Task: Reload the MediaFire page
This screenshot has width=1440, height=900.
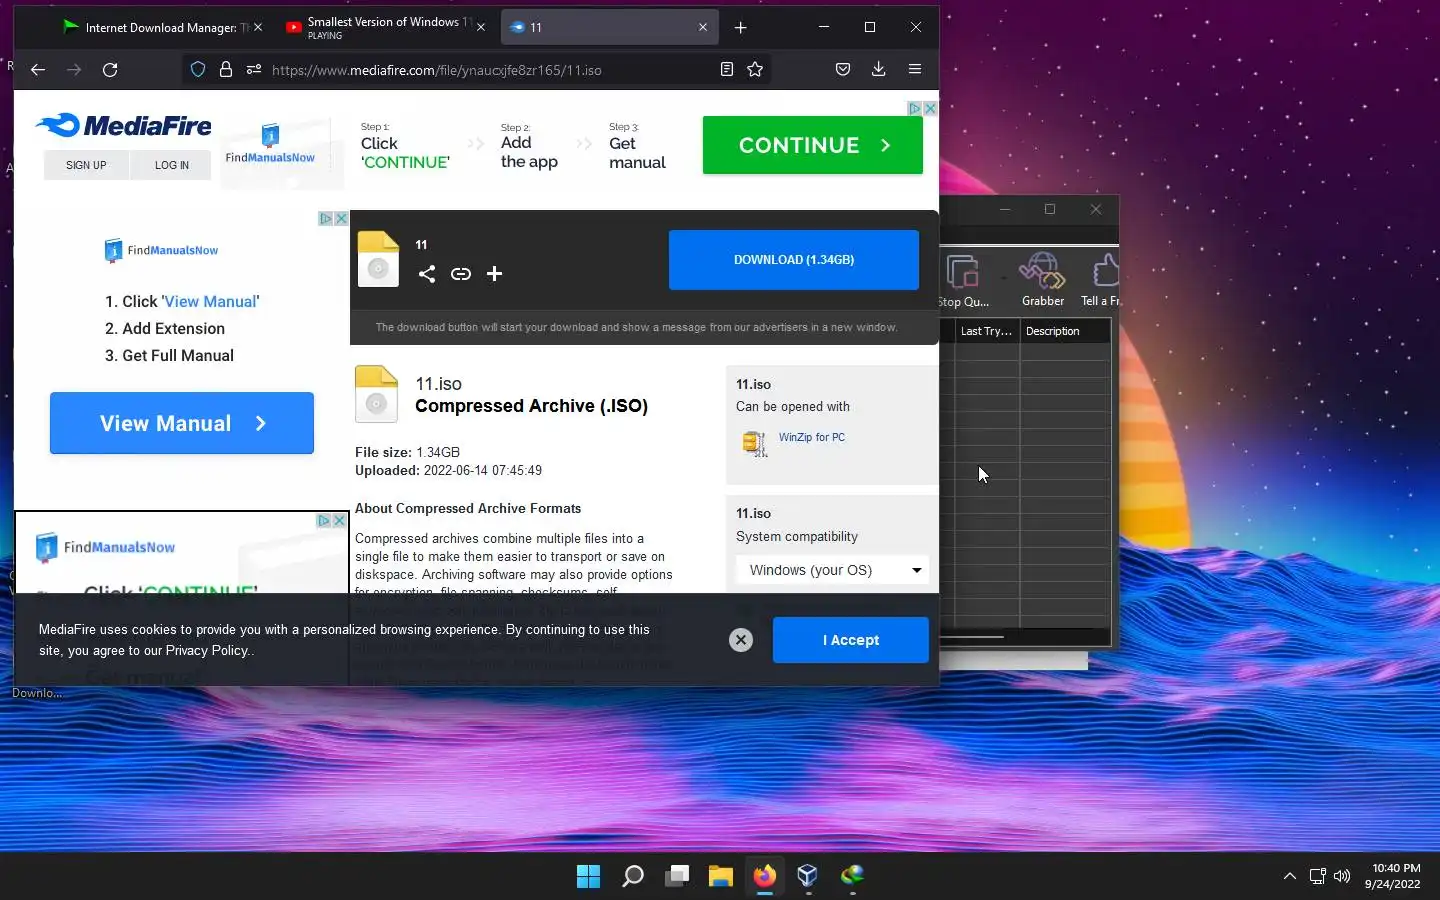Action: (x=110, y=69)
